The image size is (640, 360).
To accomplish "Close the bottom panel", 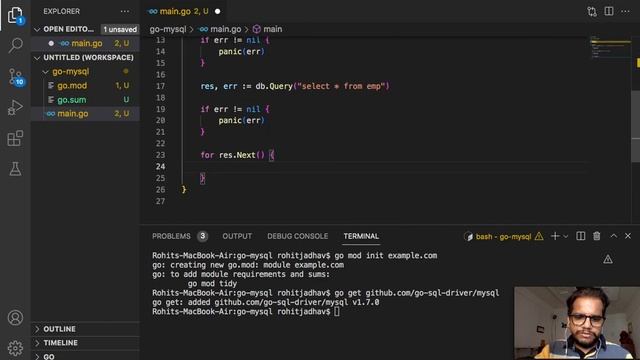I will (x=628, y=236).
